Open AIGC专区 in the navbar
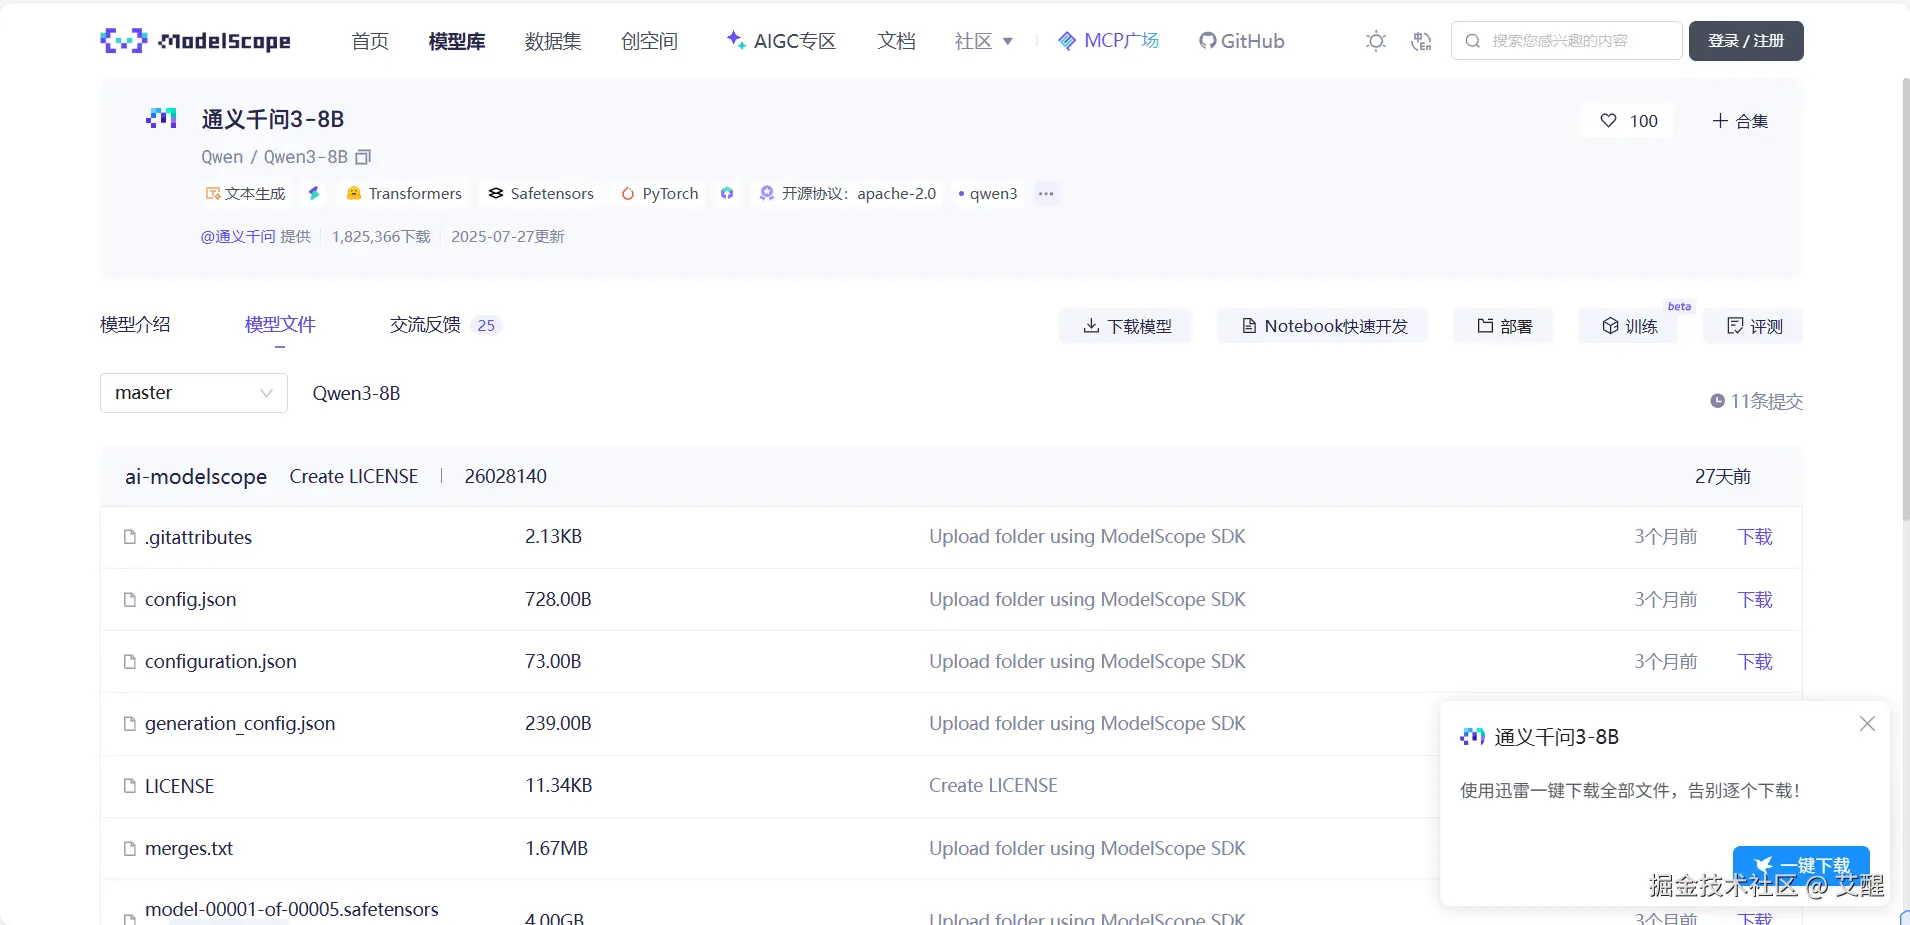The width and height of the screenshot is (1910, 925). pos(781,41)
